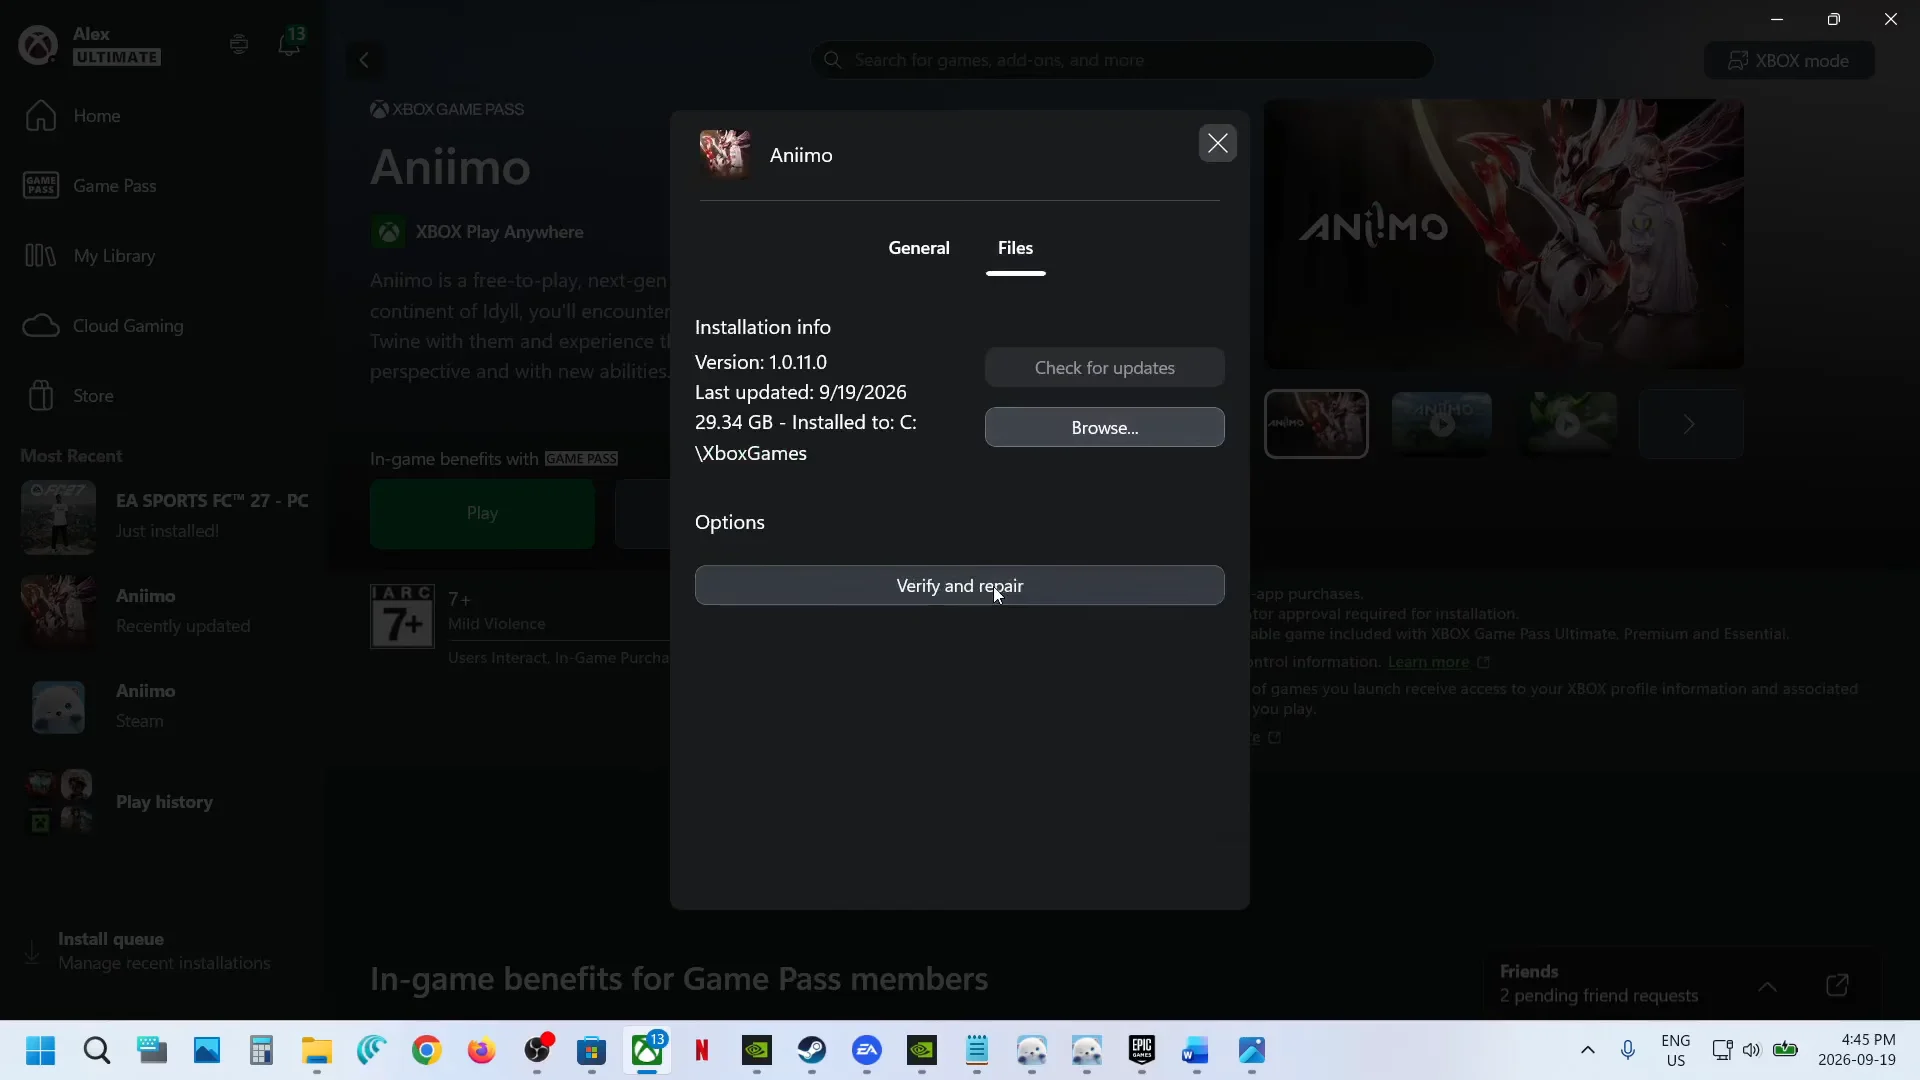The height and width of the screenshot is (1080, 1920).
Task: Click the microphone tray icon
Action: pyautogui.click(x=1628, y=1051)
